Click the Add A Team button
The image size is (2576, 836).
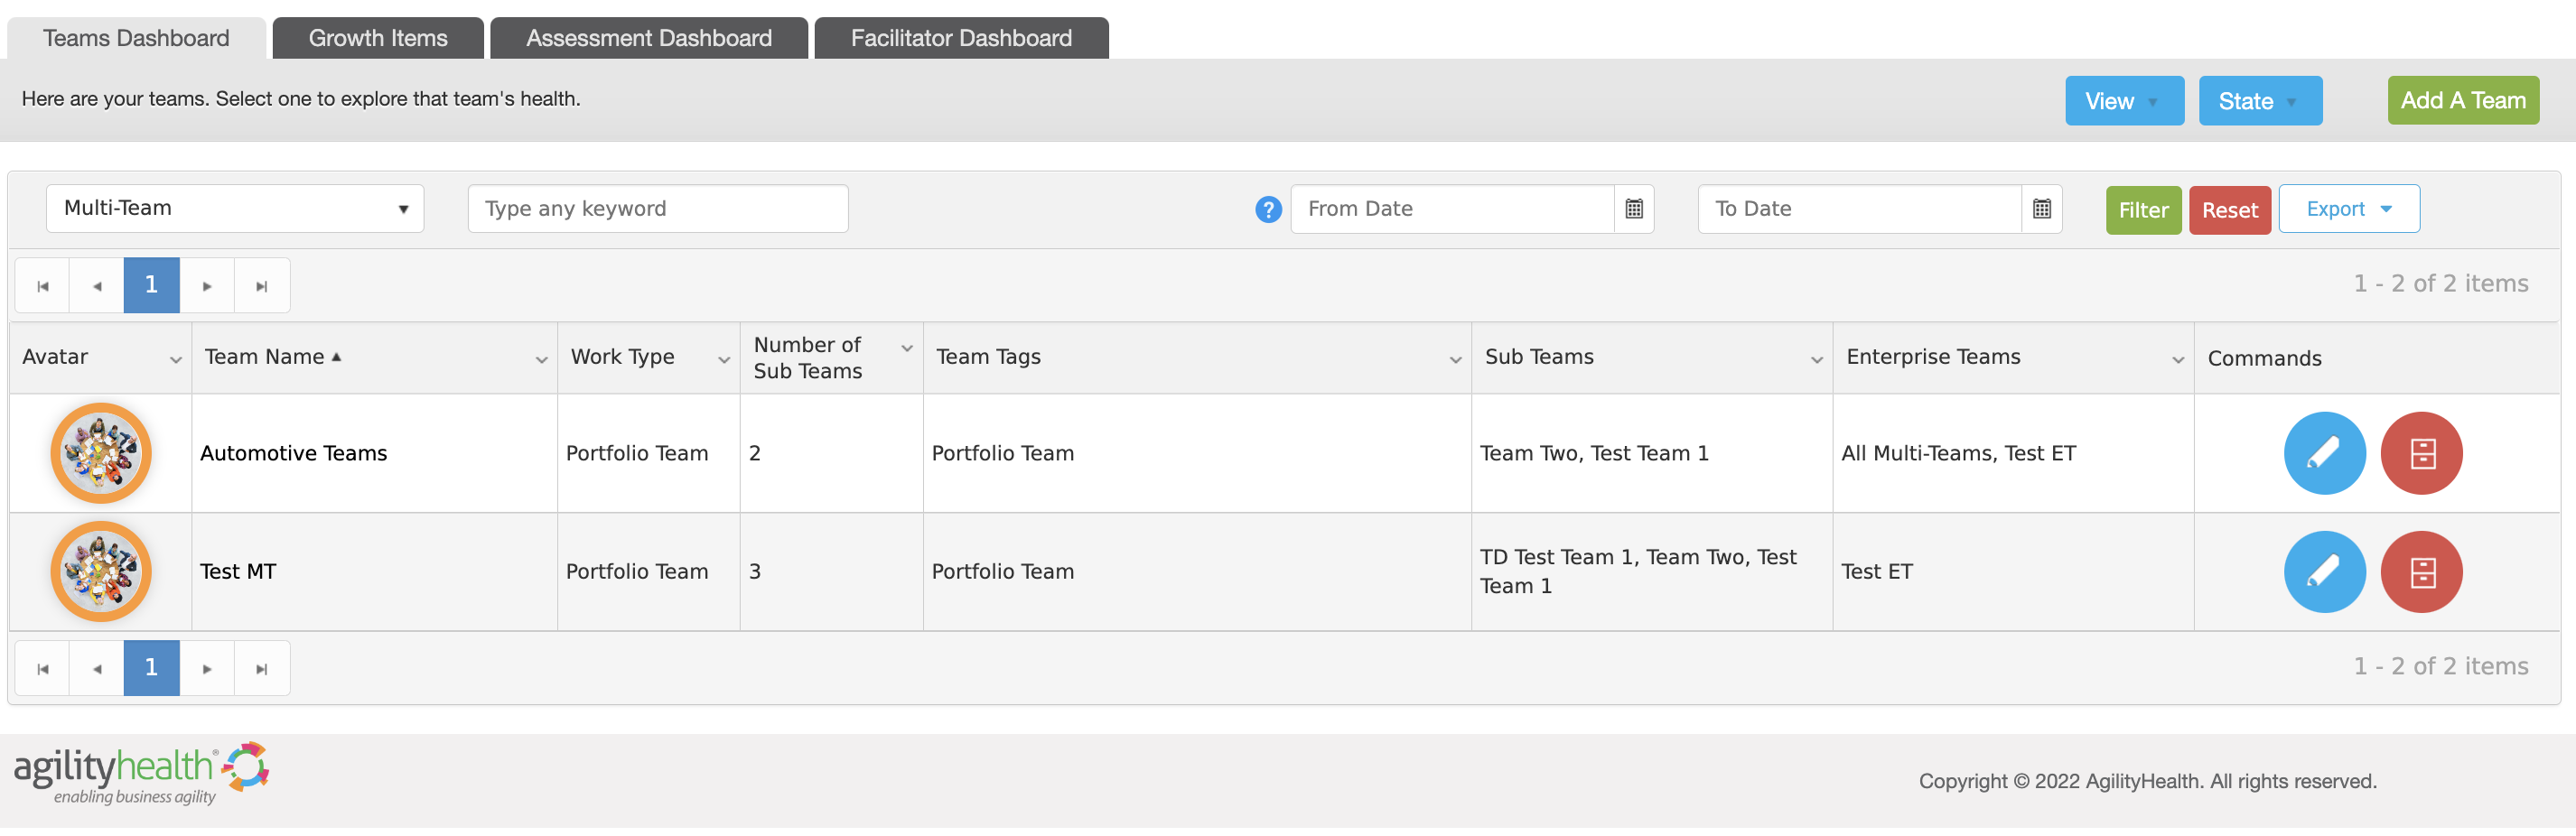(x=2462, y=100)
